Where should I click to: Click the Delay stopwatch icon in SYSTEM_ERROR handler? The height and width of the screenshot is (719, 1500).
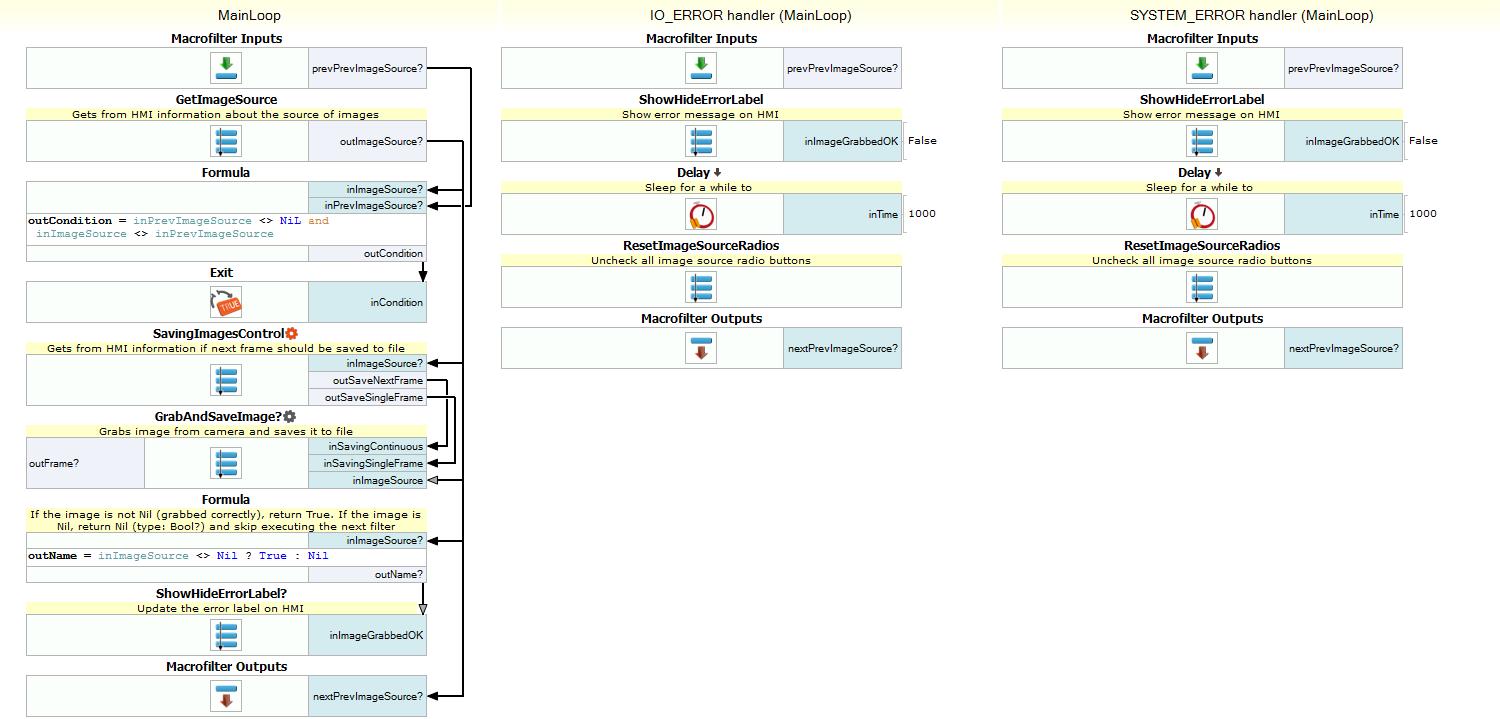1203,214
